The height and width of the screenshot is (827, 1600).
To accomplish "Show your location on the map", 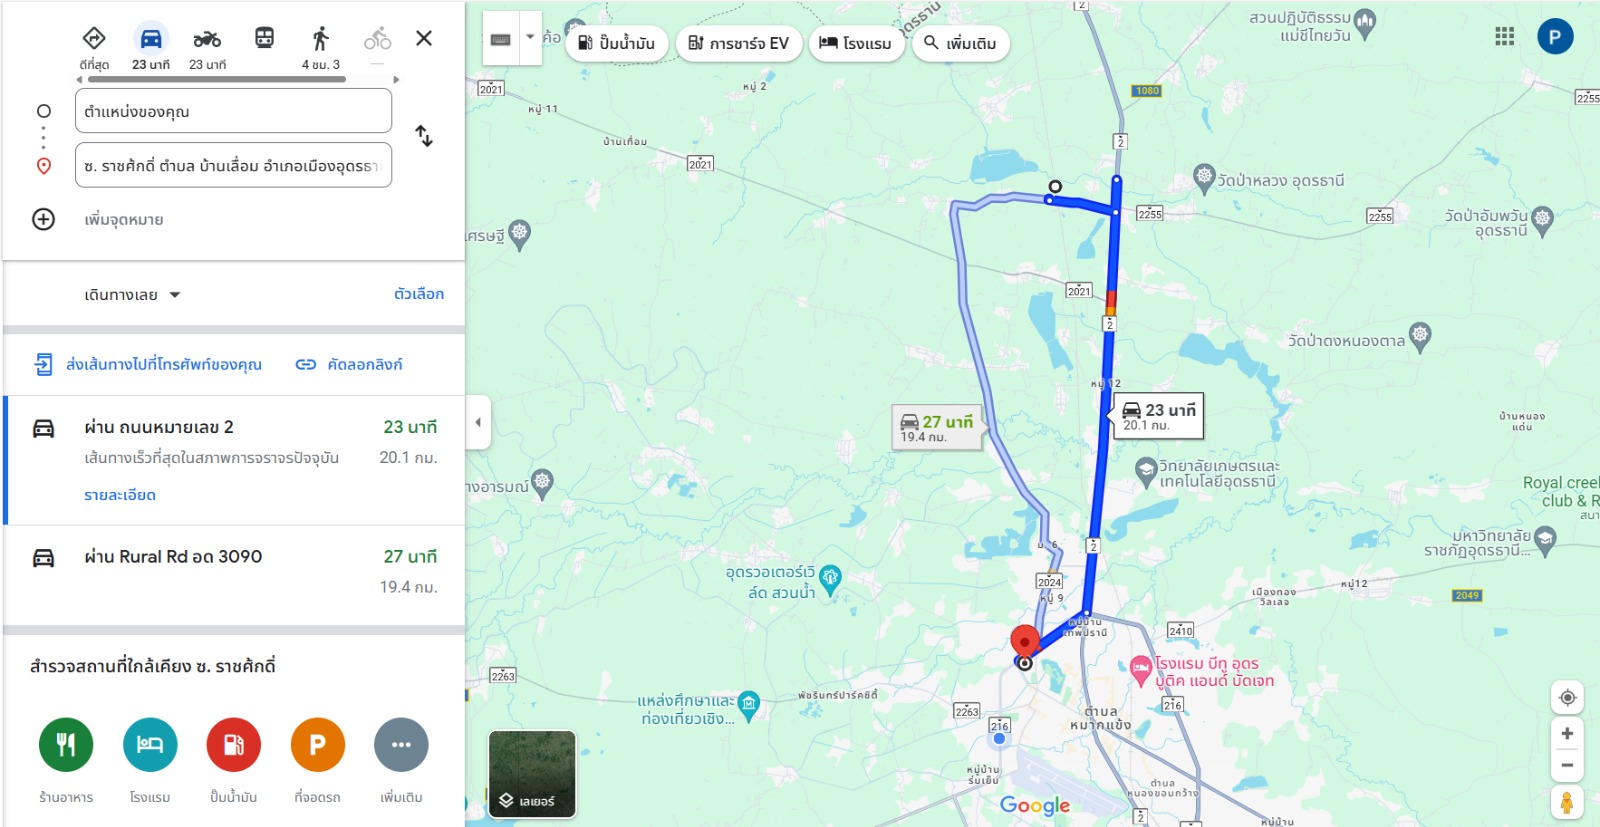I will click(1567, 698).
